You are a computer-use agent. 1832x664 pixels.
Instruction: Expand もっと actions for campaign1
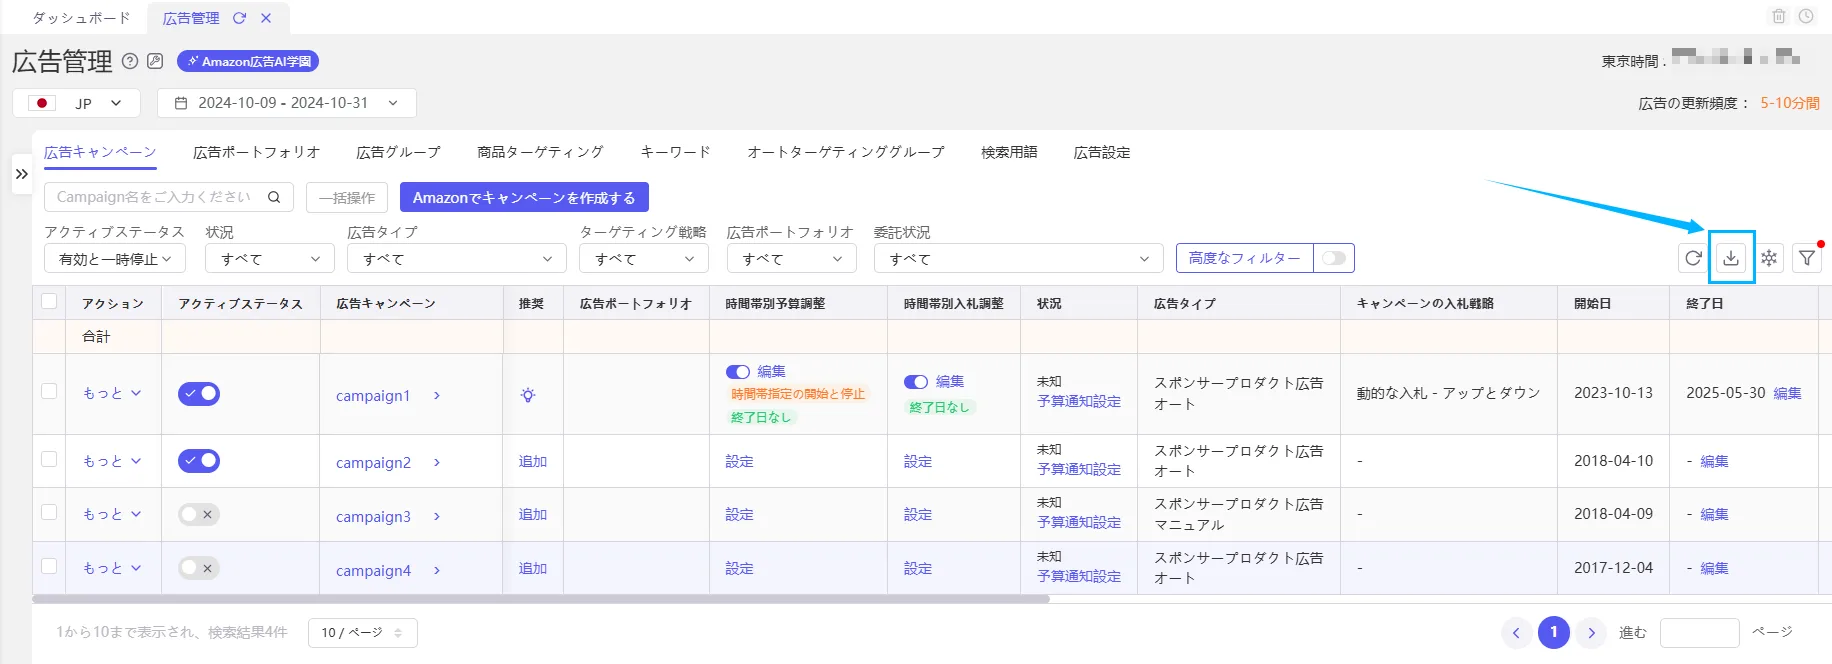pyautogui.click(x=112, y=393)
